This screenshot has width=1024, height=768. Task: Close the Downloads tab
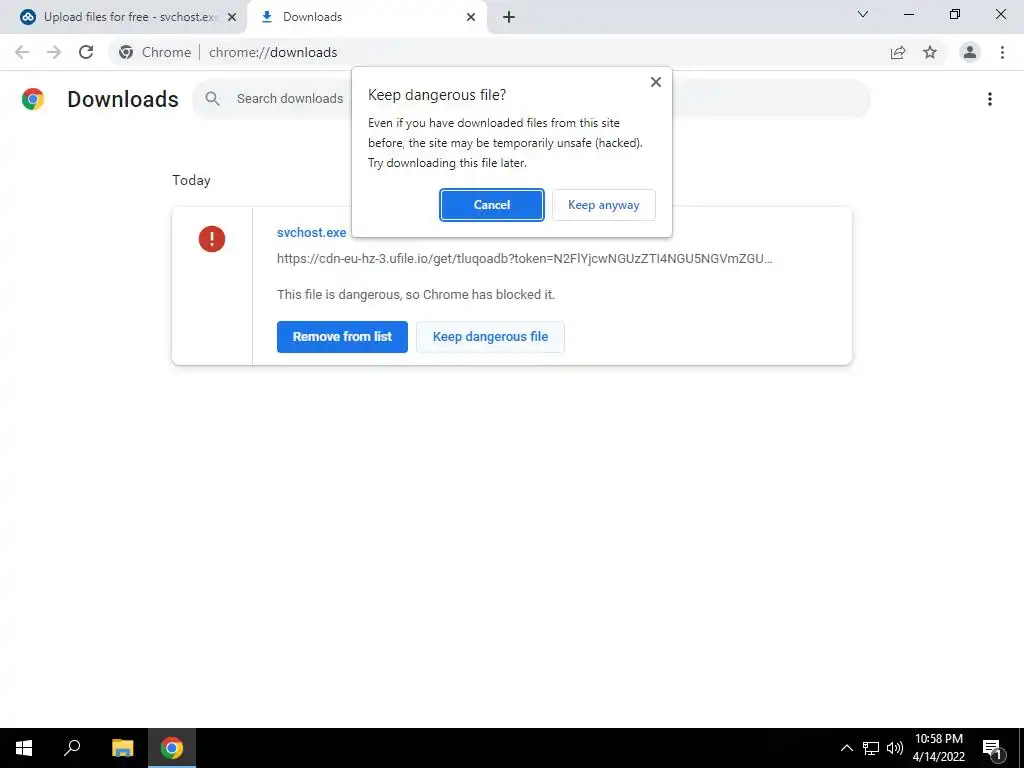(471, 17)
